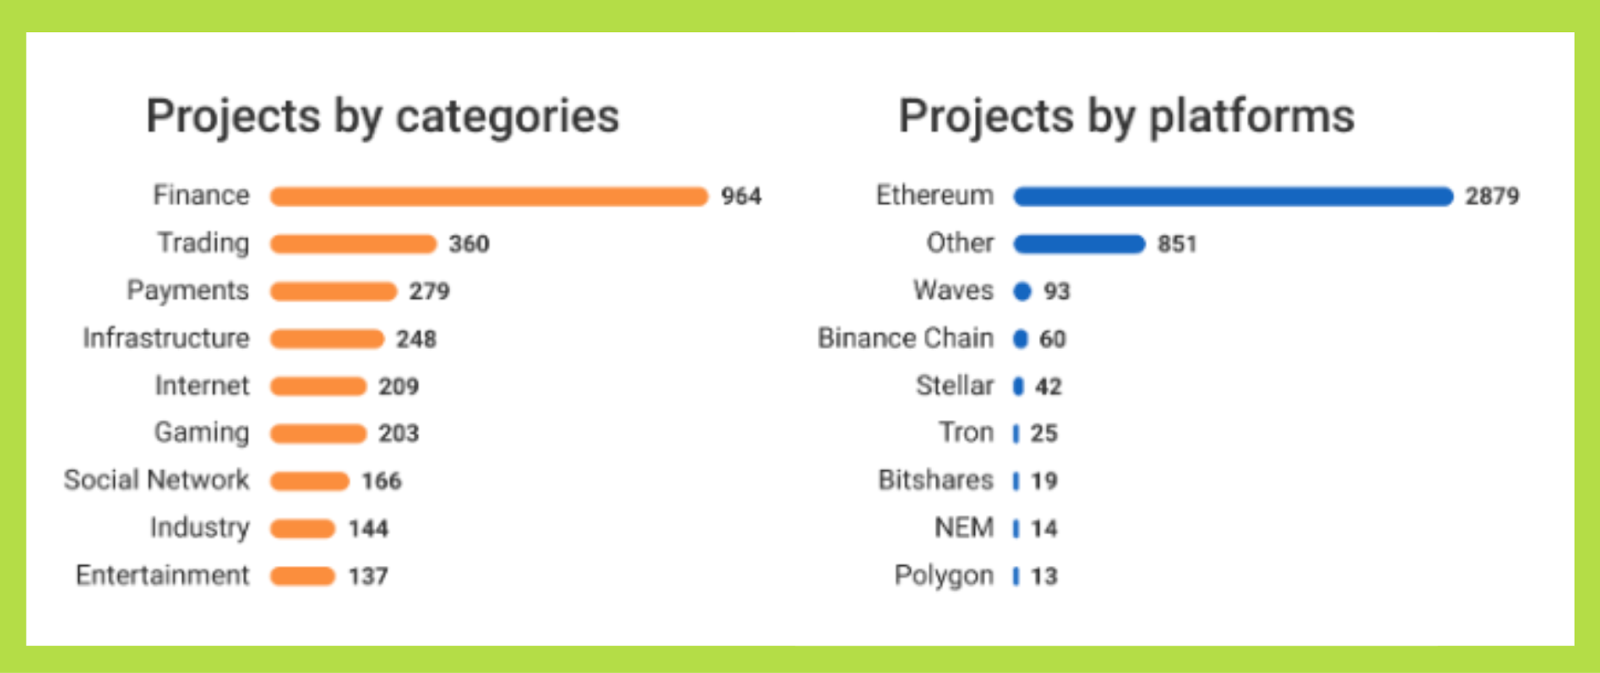Click the orange Trading bar
Image resolution: width=1600 pixels, height=673 pixels.
[353, 244]
